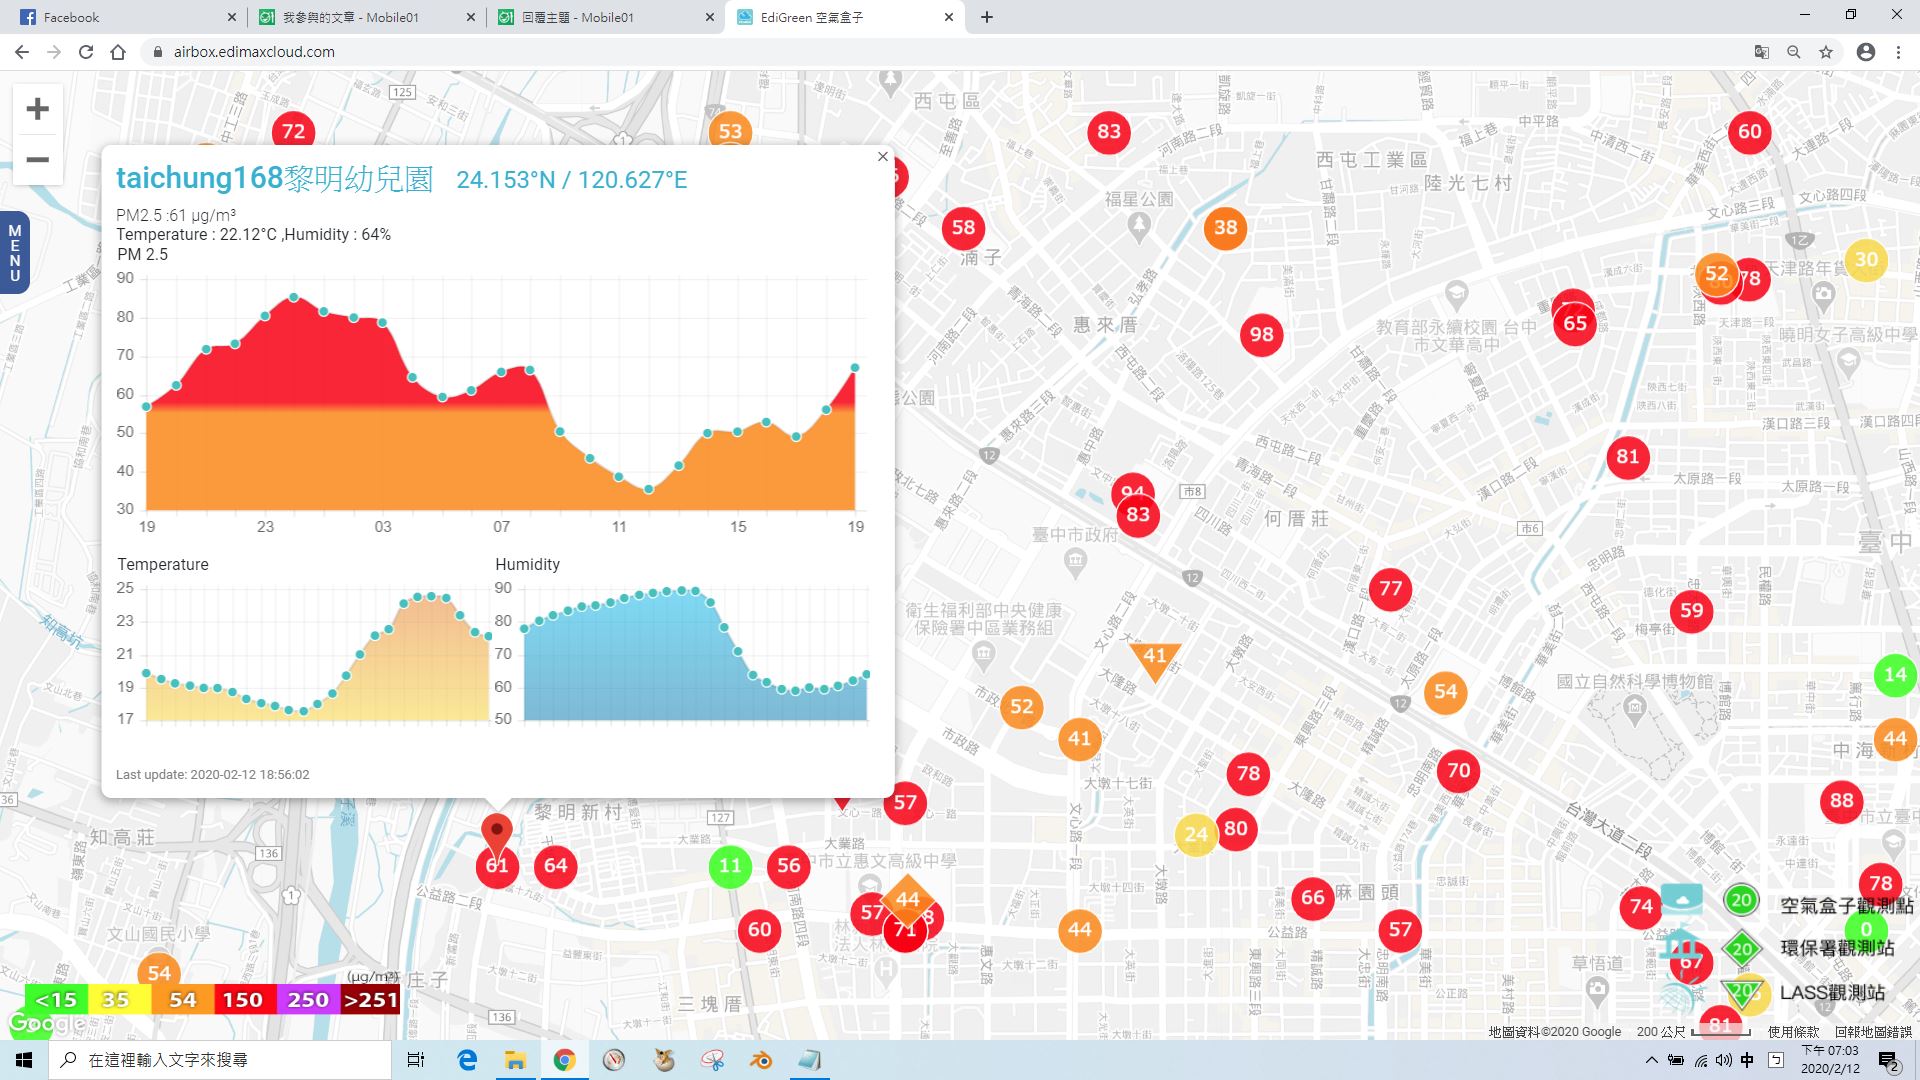Open the taskbar clock showing 下午 07:03
The image size is (1920, 1080).
1830,1060
